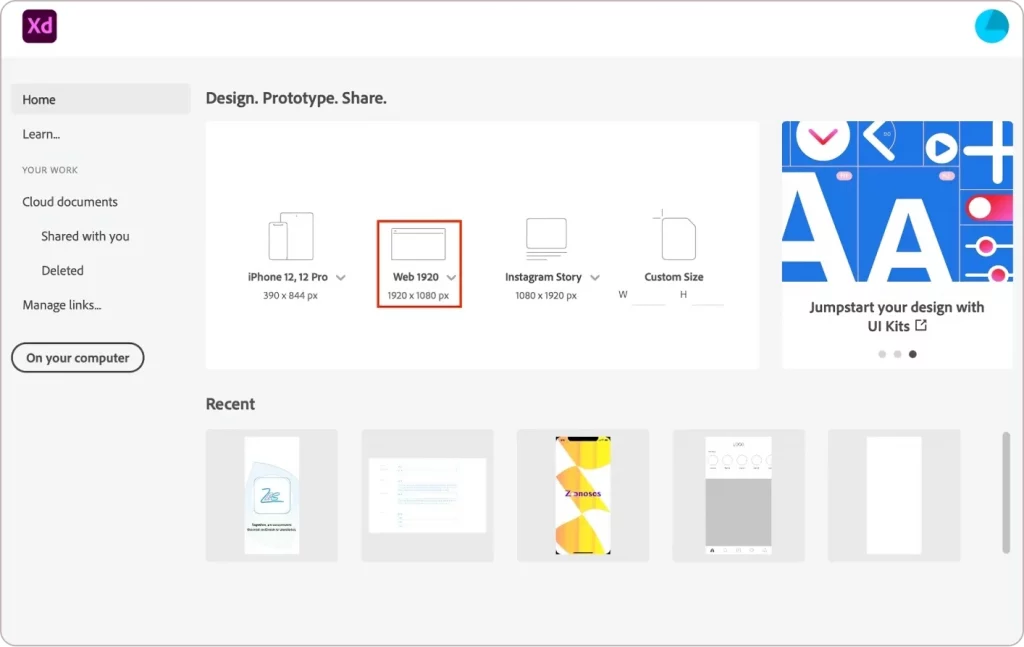Viewport: 1024px width, 647px height.
Task: Select the iPhone 12, 12 Pro artboard icon
Action: (x=291, y=236)
